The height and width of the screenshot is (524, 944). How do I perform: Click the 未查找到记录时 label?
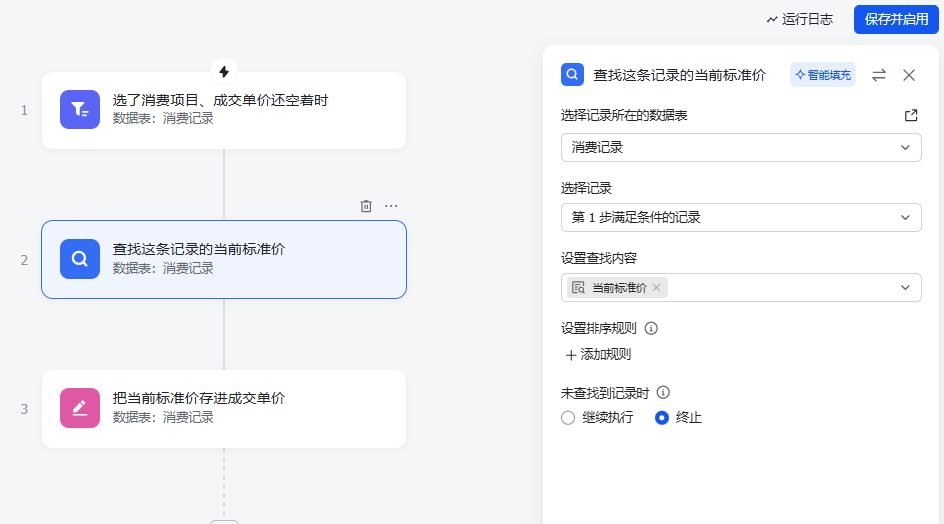tap(605, 393)
